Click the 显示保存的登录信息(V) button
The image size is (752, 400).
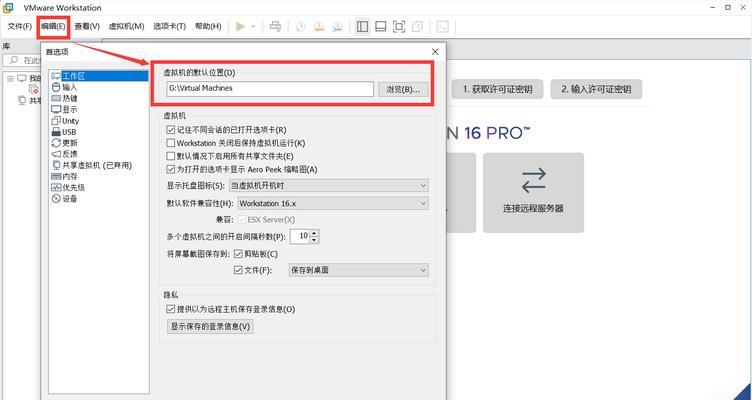211,327
